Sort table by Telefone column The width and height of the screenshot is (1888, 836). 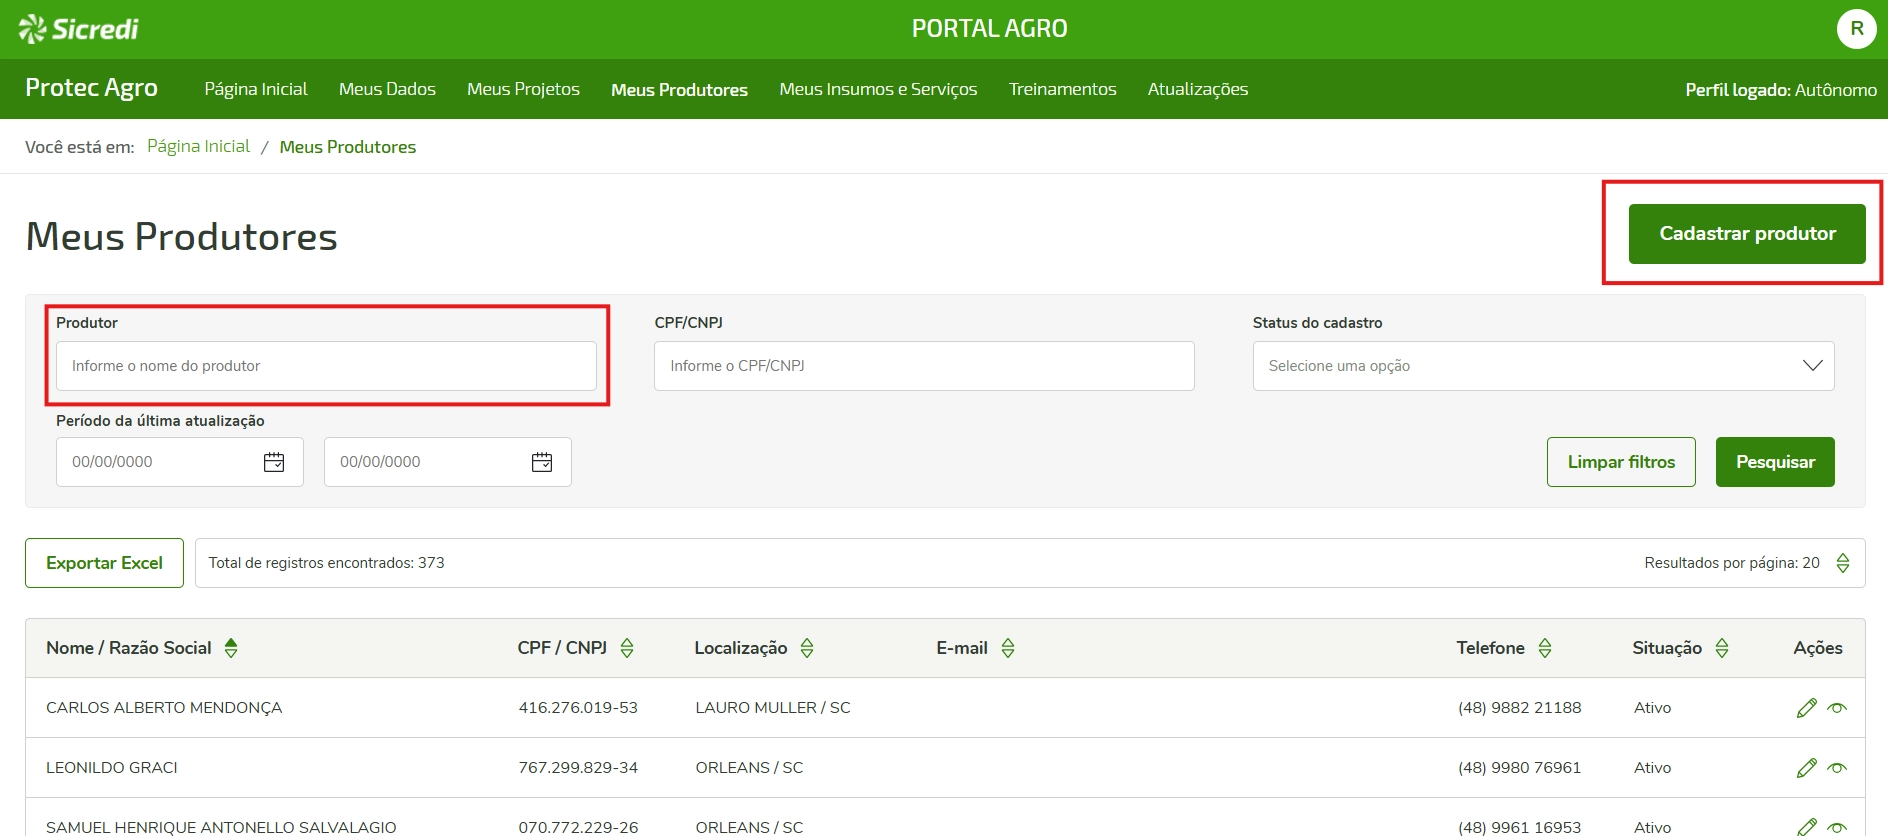click(x=1545, y=648)
